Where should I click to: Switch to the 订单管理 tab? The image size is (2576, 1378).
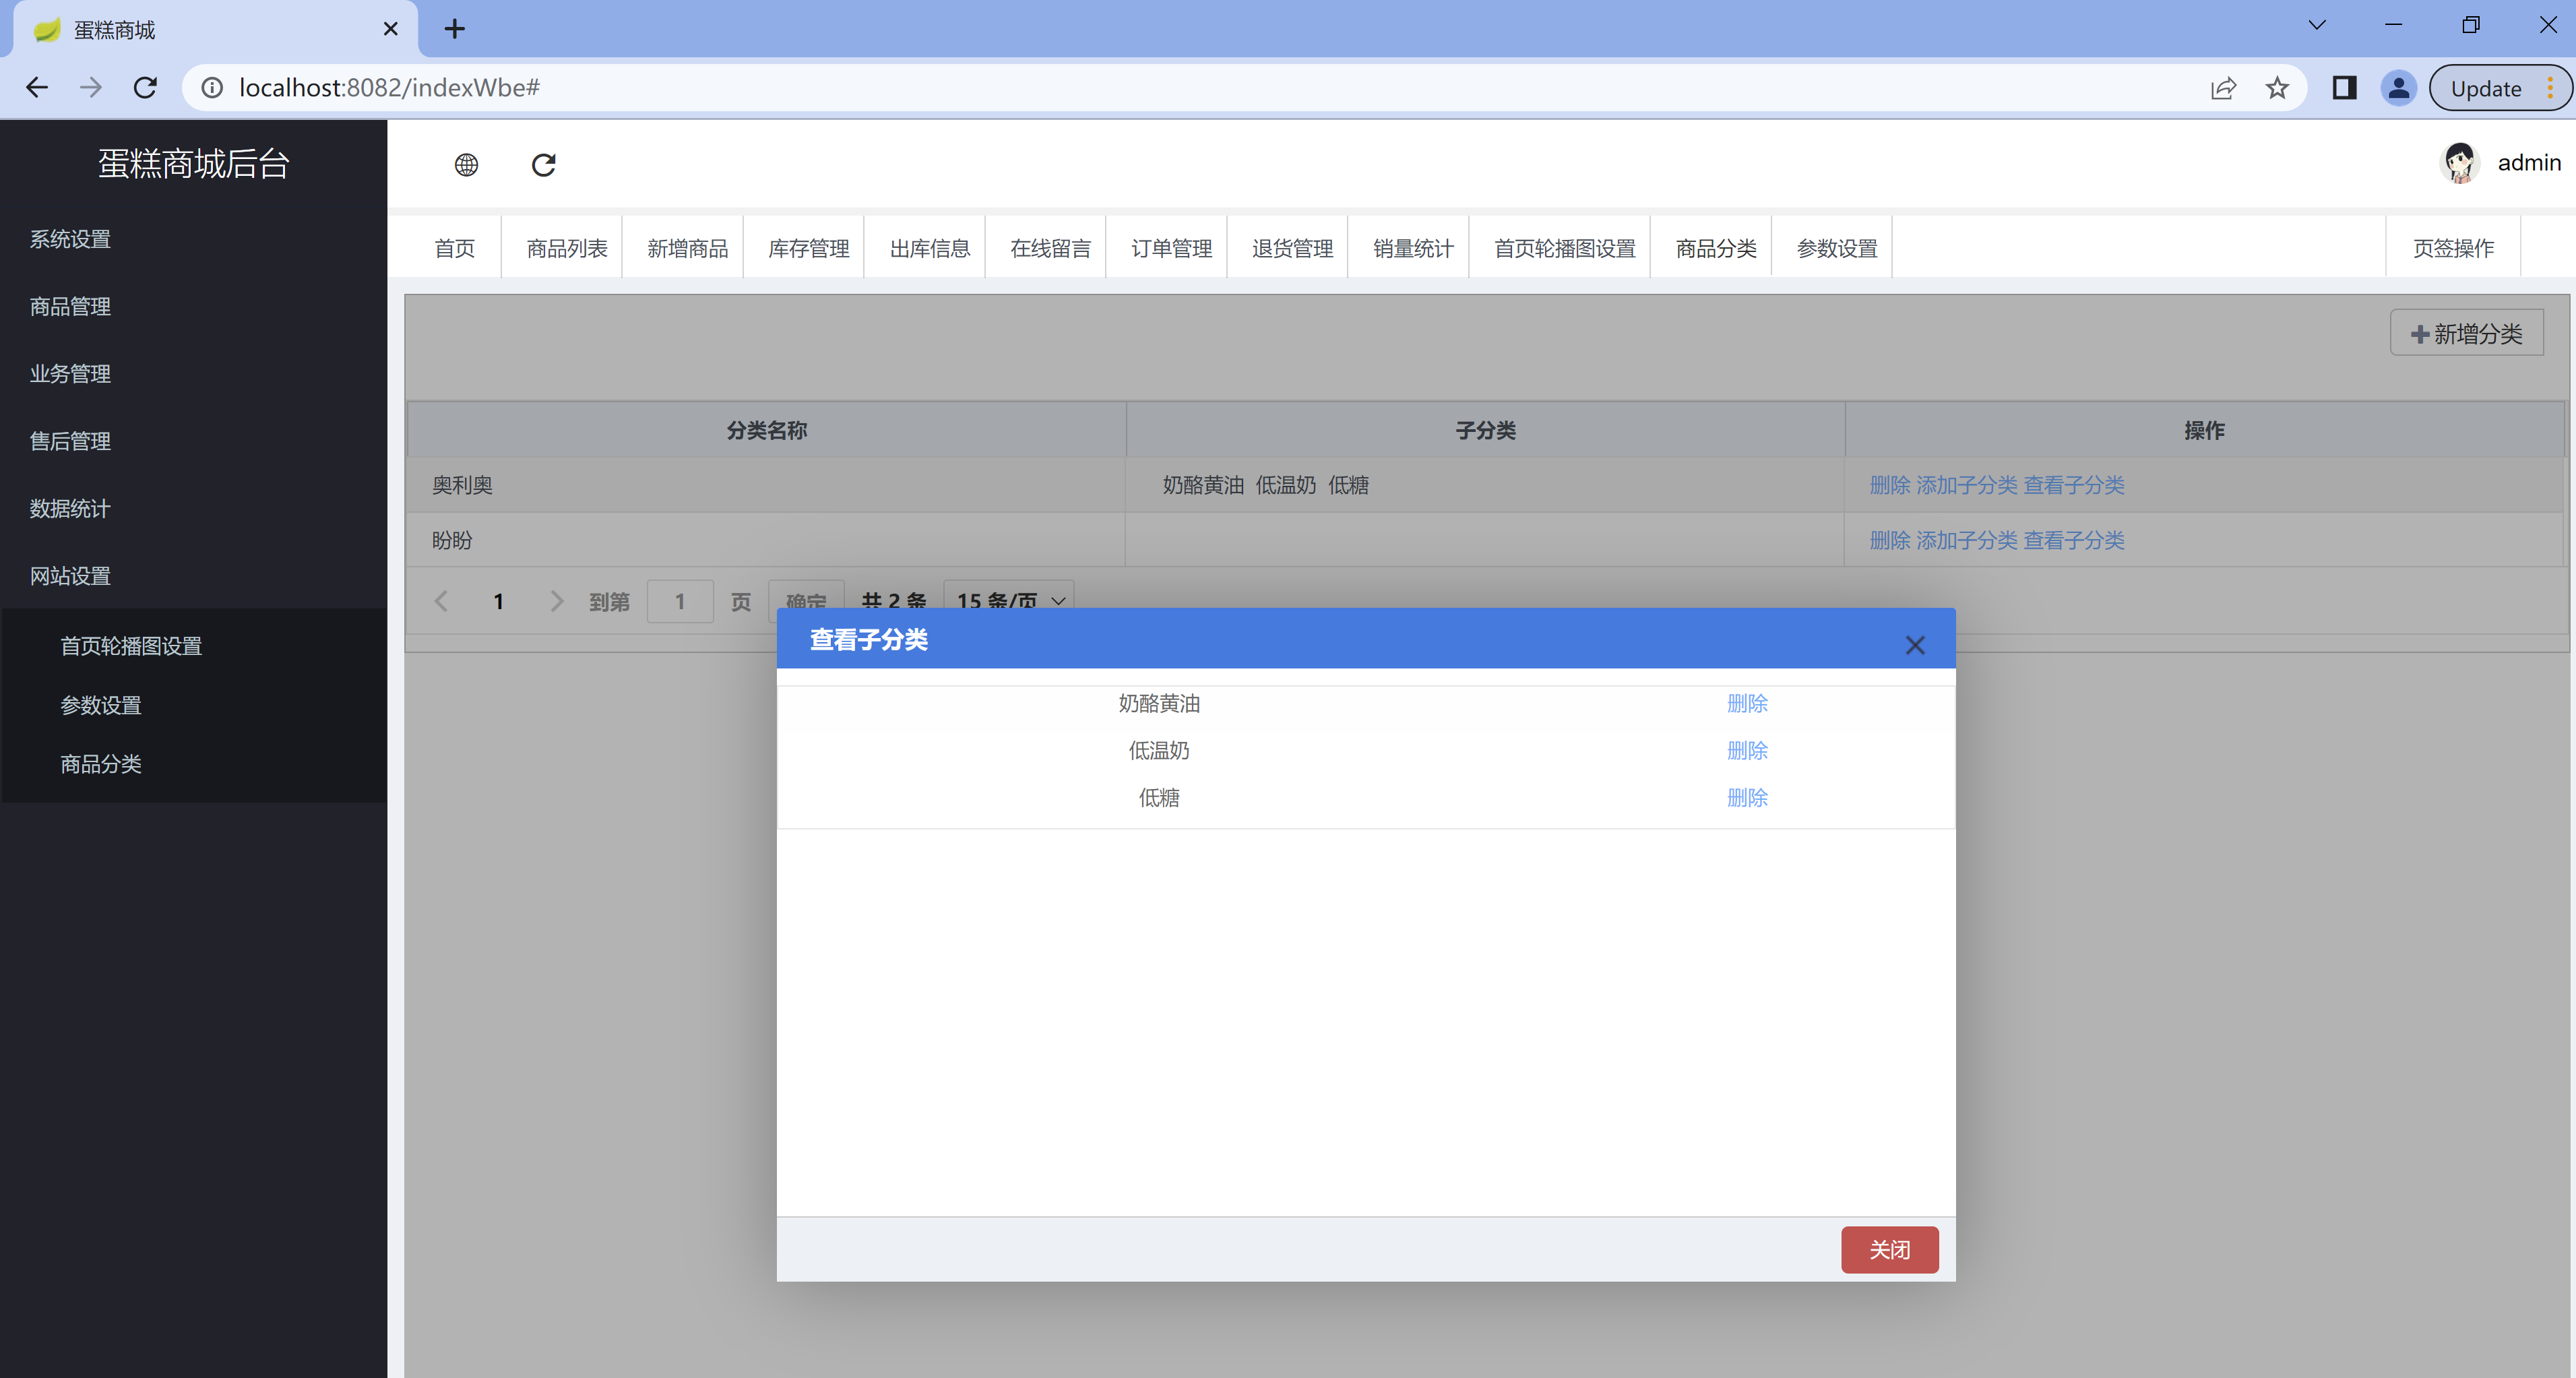(x=1171, y=248)
